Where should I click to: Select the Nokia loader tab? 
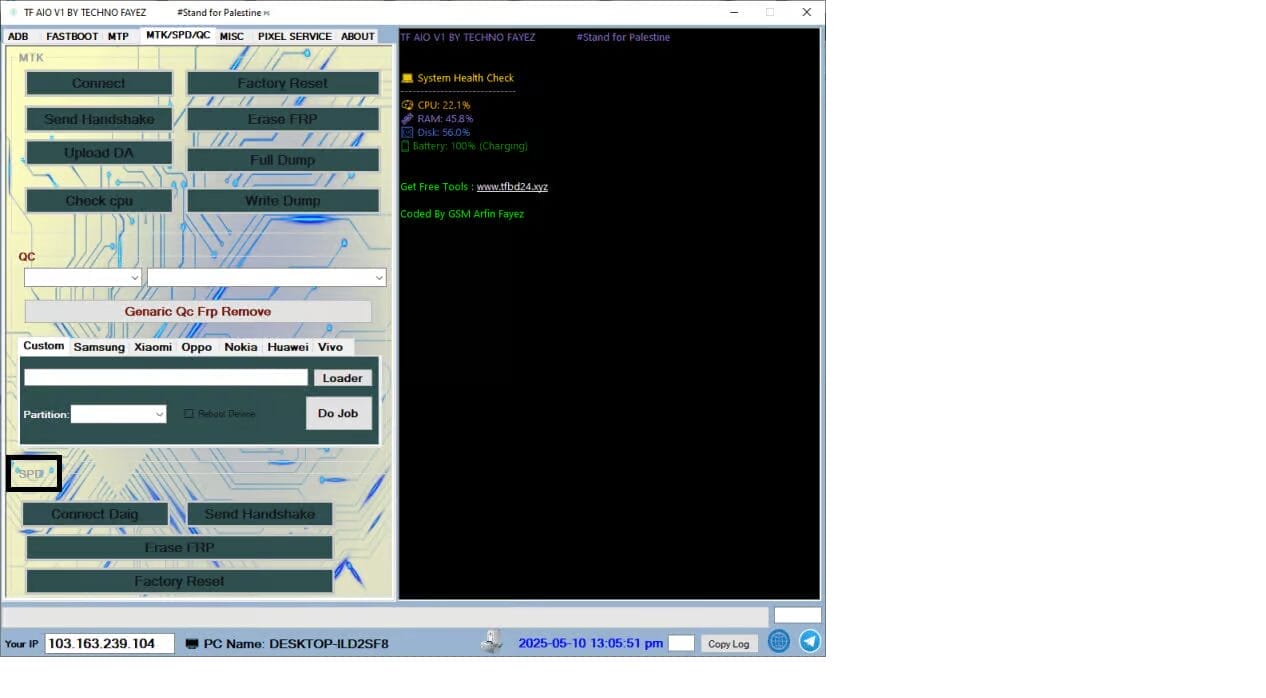pyautogui.click(x=240, y=347)
